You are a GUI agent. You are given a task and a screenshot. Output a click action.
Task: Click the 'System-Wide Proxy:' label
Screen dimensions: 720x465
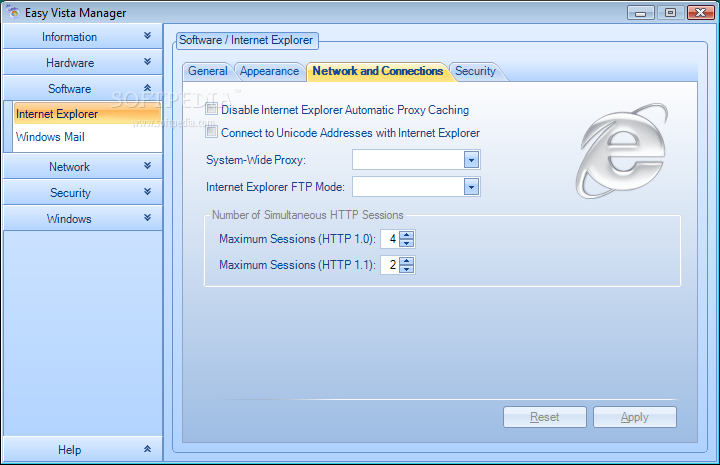click(x=256, y=160)
